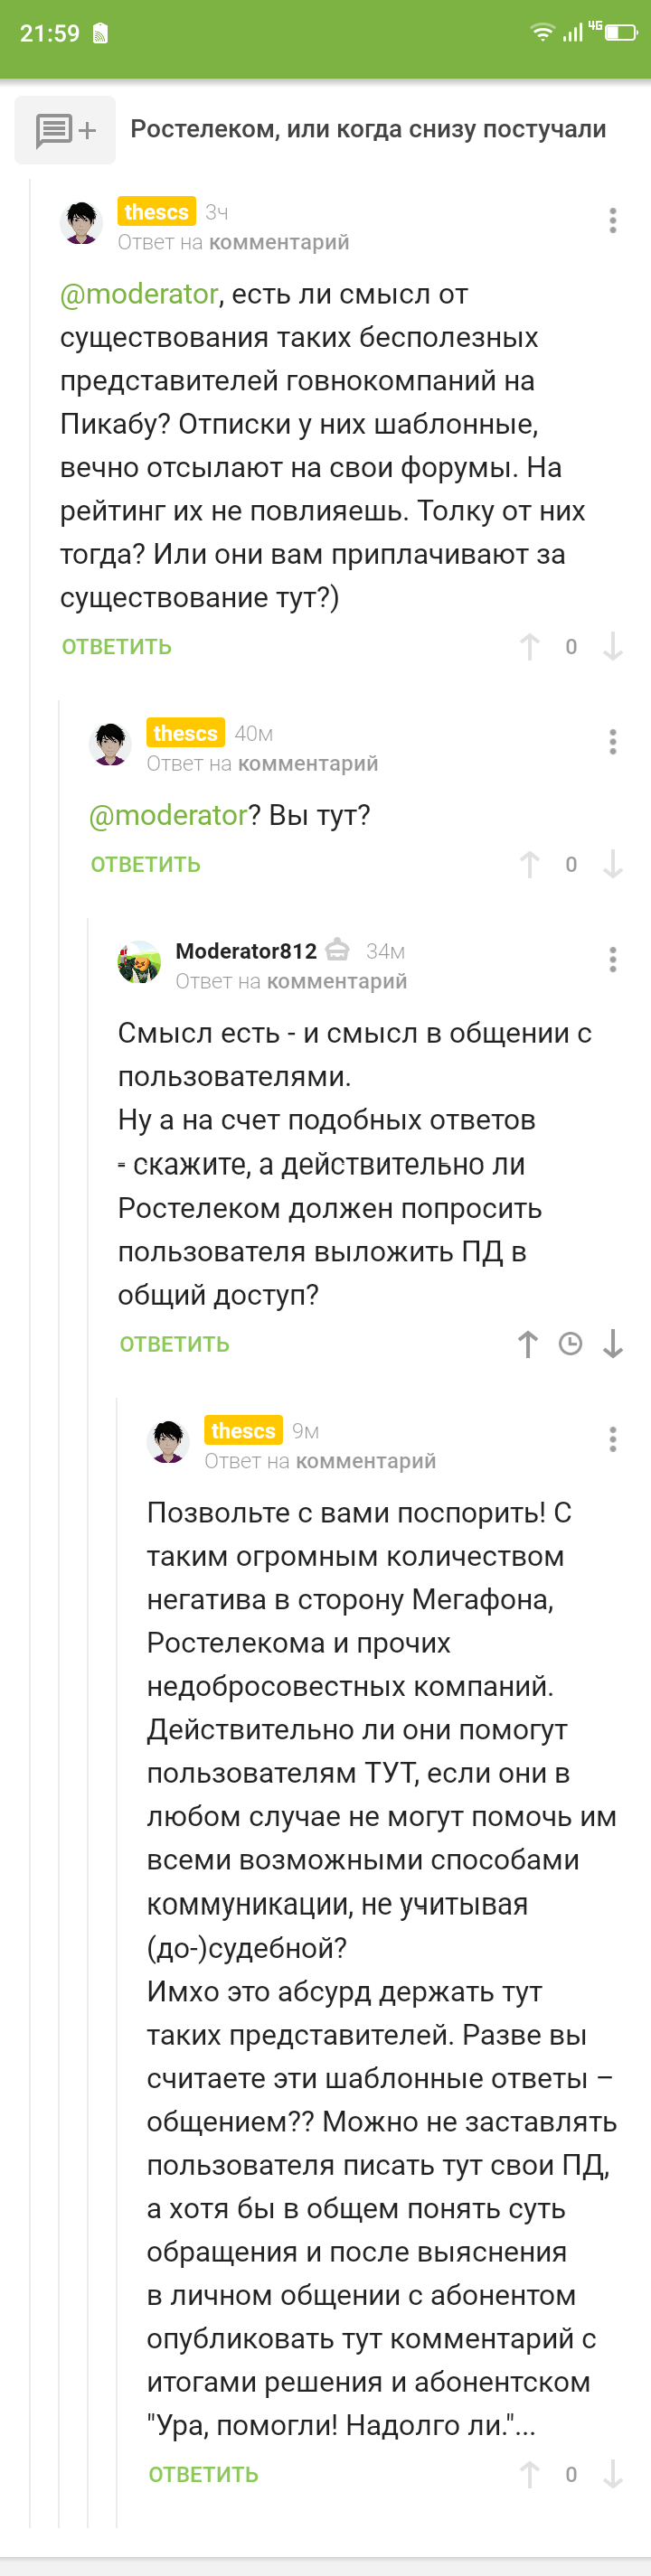Upvote the '@moderator? Вы тут?' comment
Viewport: 651px width, 2576px height.
click(x=529, y=864)
